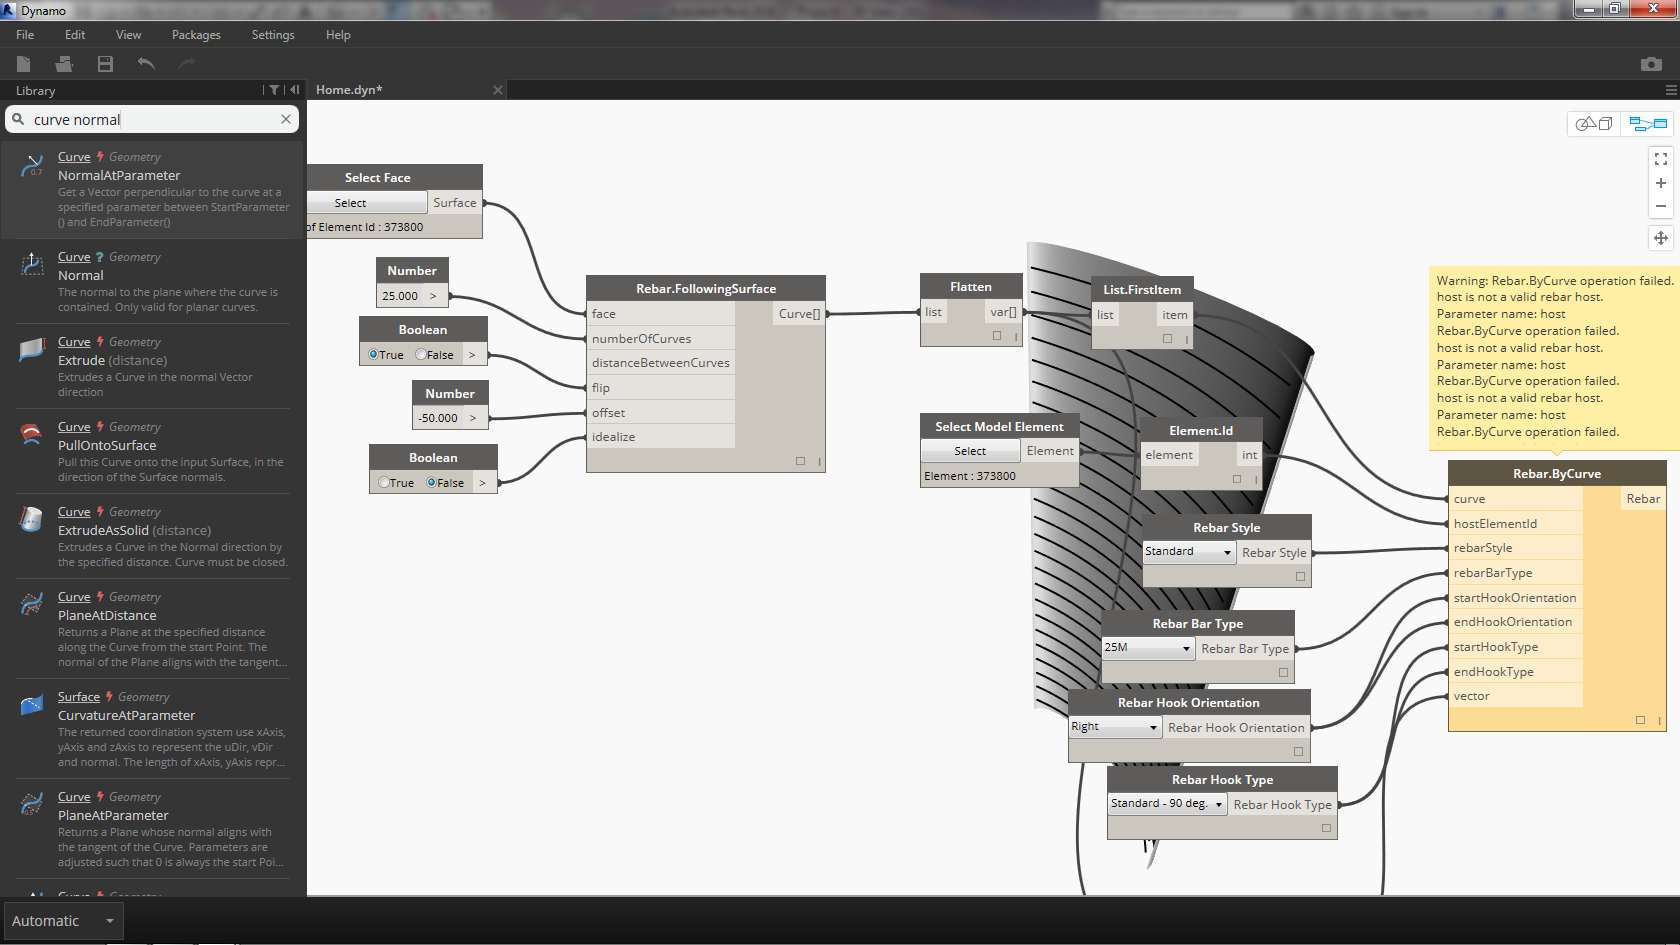Open the Packages menu
The image size is (1680, 945).
(196, 35)
